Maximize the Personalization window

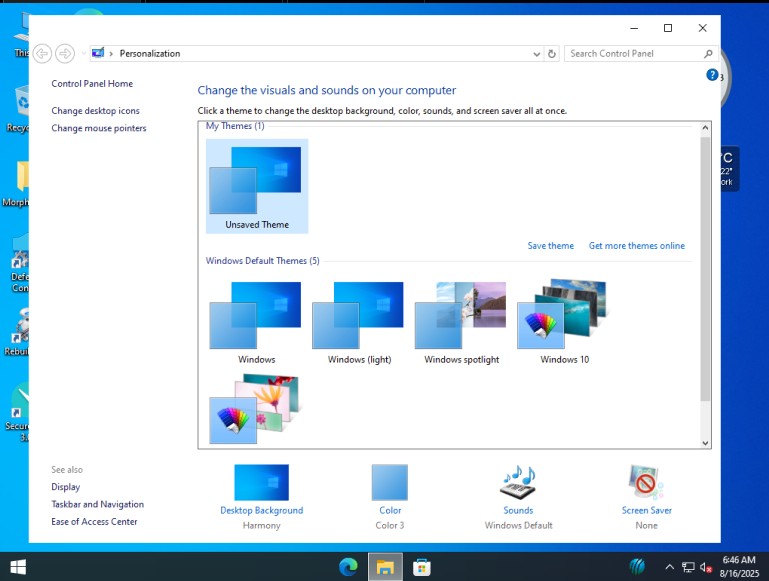click(x=667, y=28)
